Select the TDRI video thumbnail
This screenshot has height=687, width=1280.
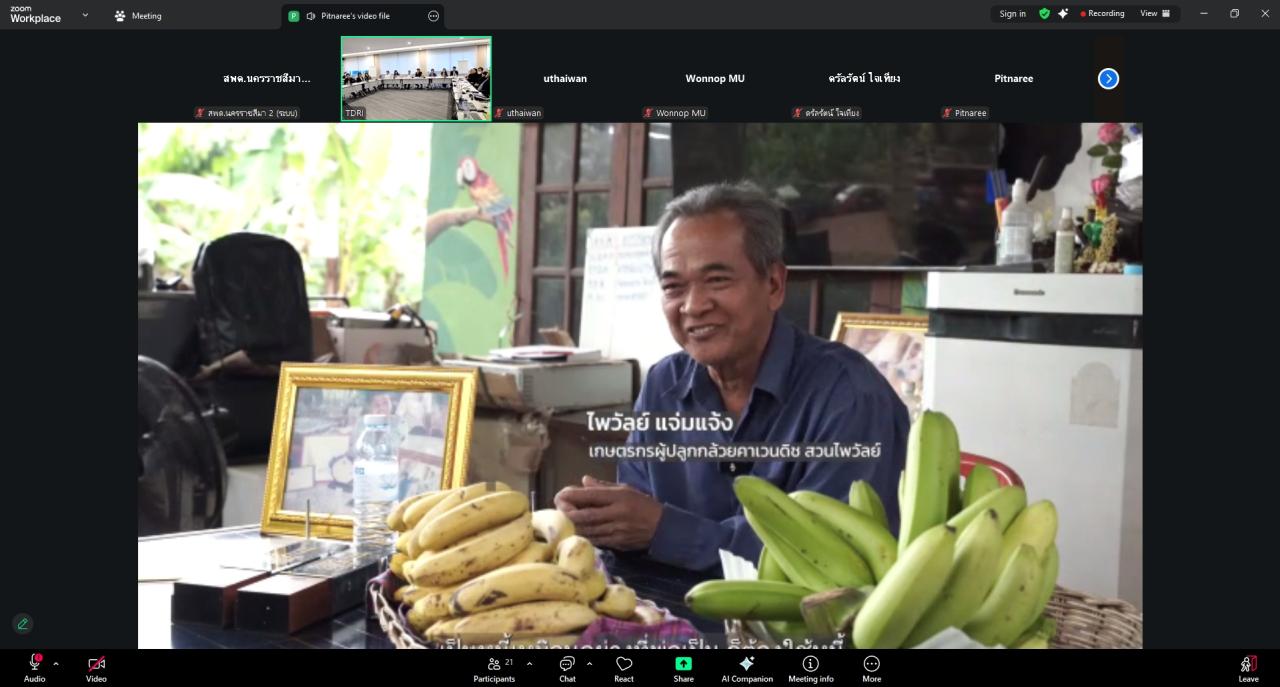(416, 77)
